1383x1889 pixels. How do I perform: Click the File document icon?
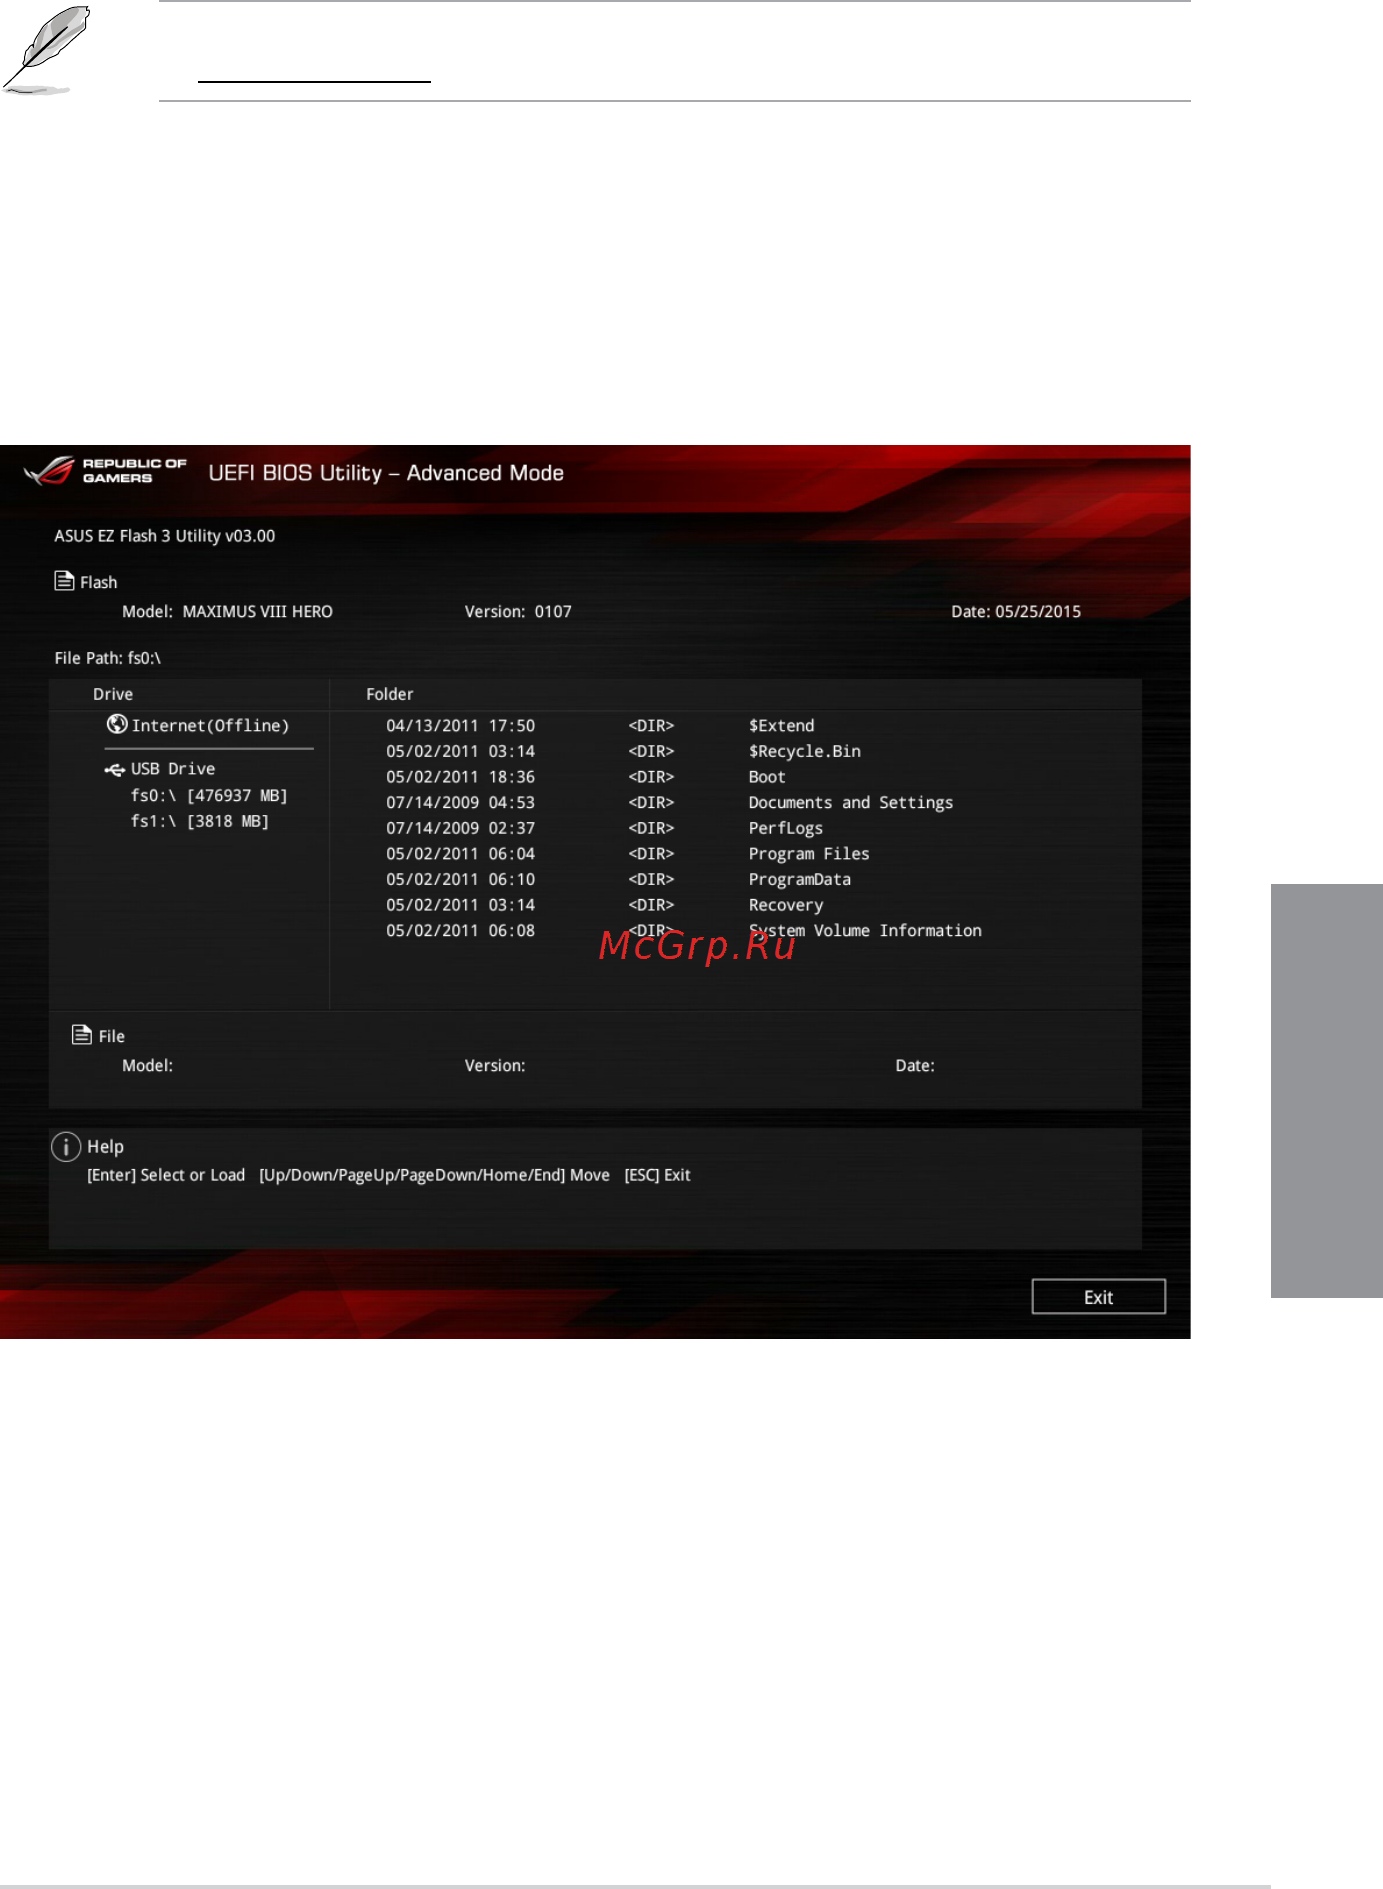[x=82, y=1034]
